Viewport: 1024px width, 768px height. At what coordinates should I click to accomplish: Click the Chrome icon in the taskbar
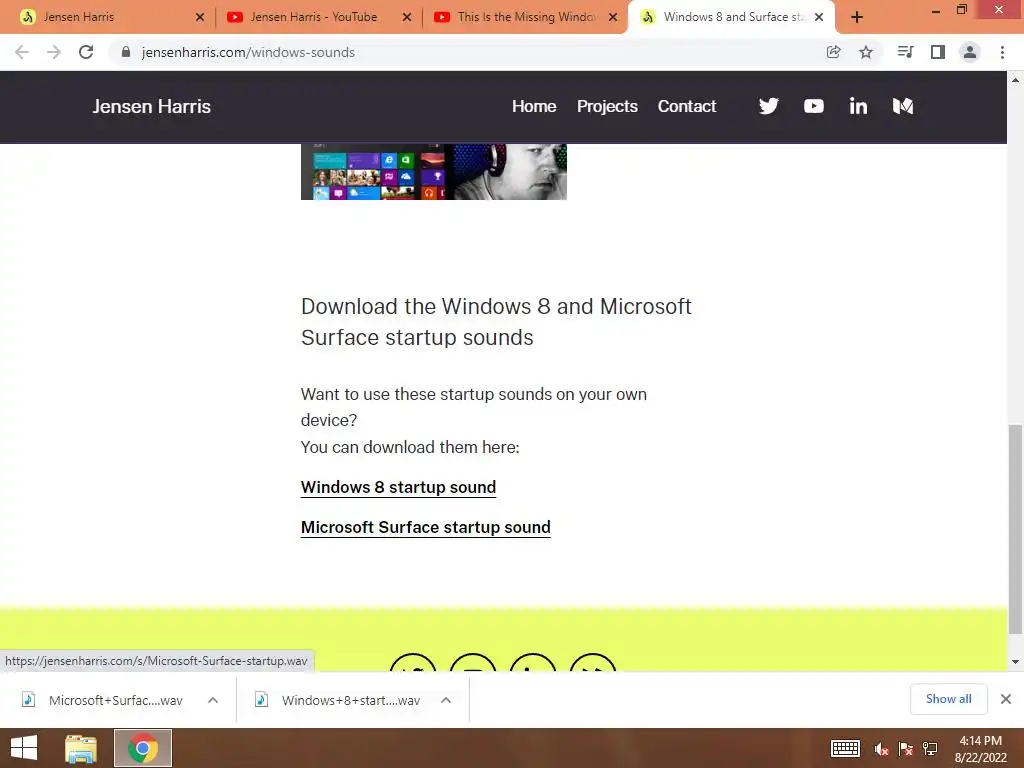(143, 748)
